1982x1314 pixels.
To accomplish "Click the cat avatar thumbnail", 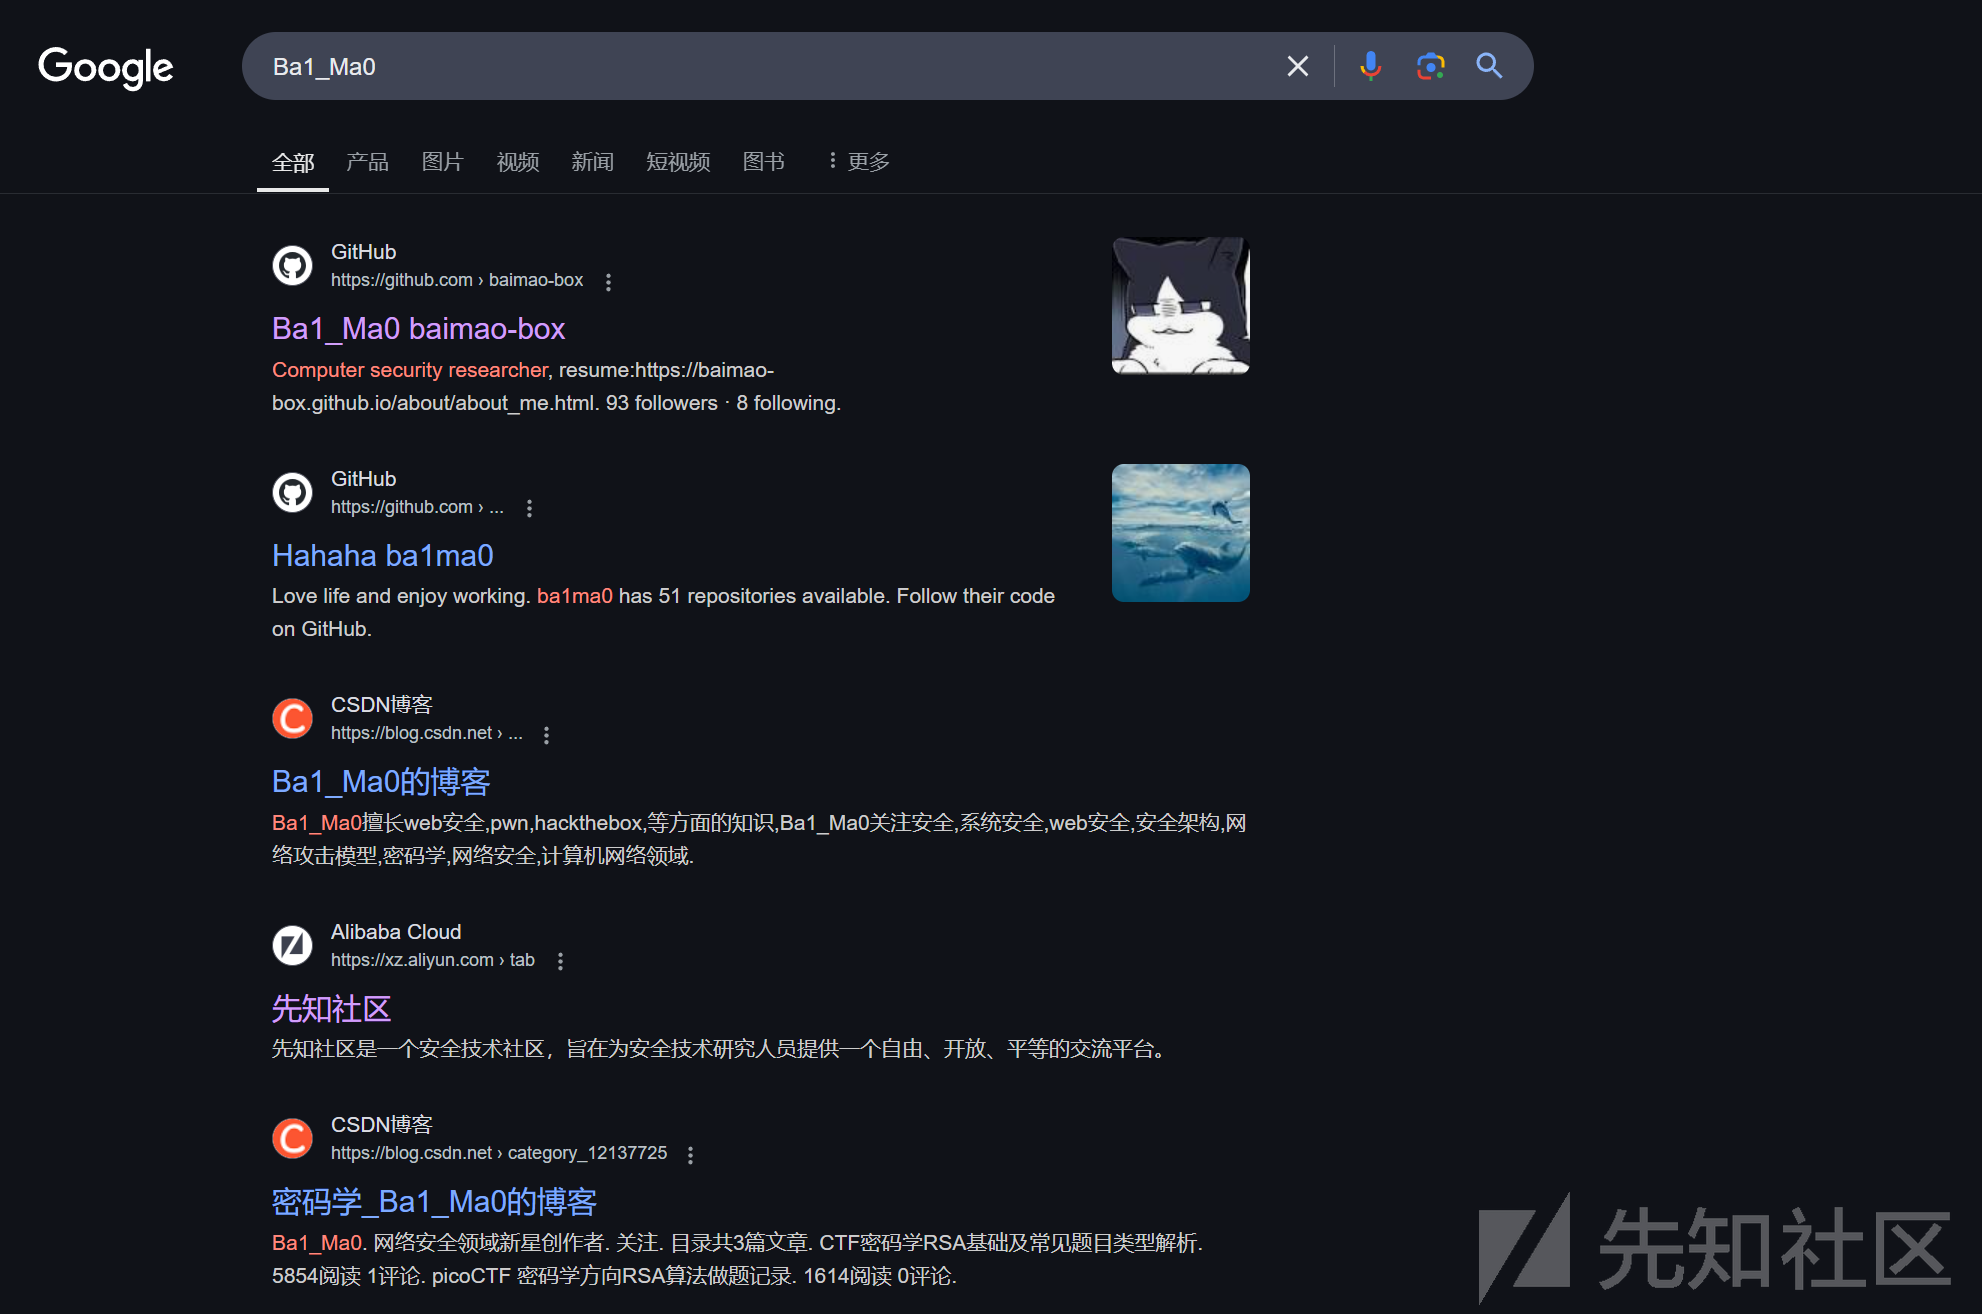I will [1181, 306].
